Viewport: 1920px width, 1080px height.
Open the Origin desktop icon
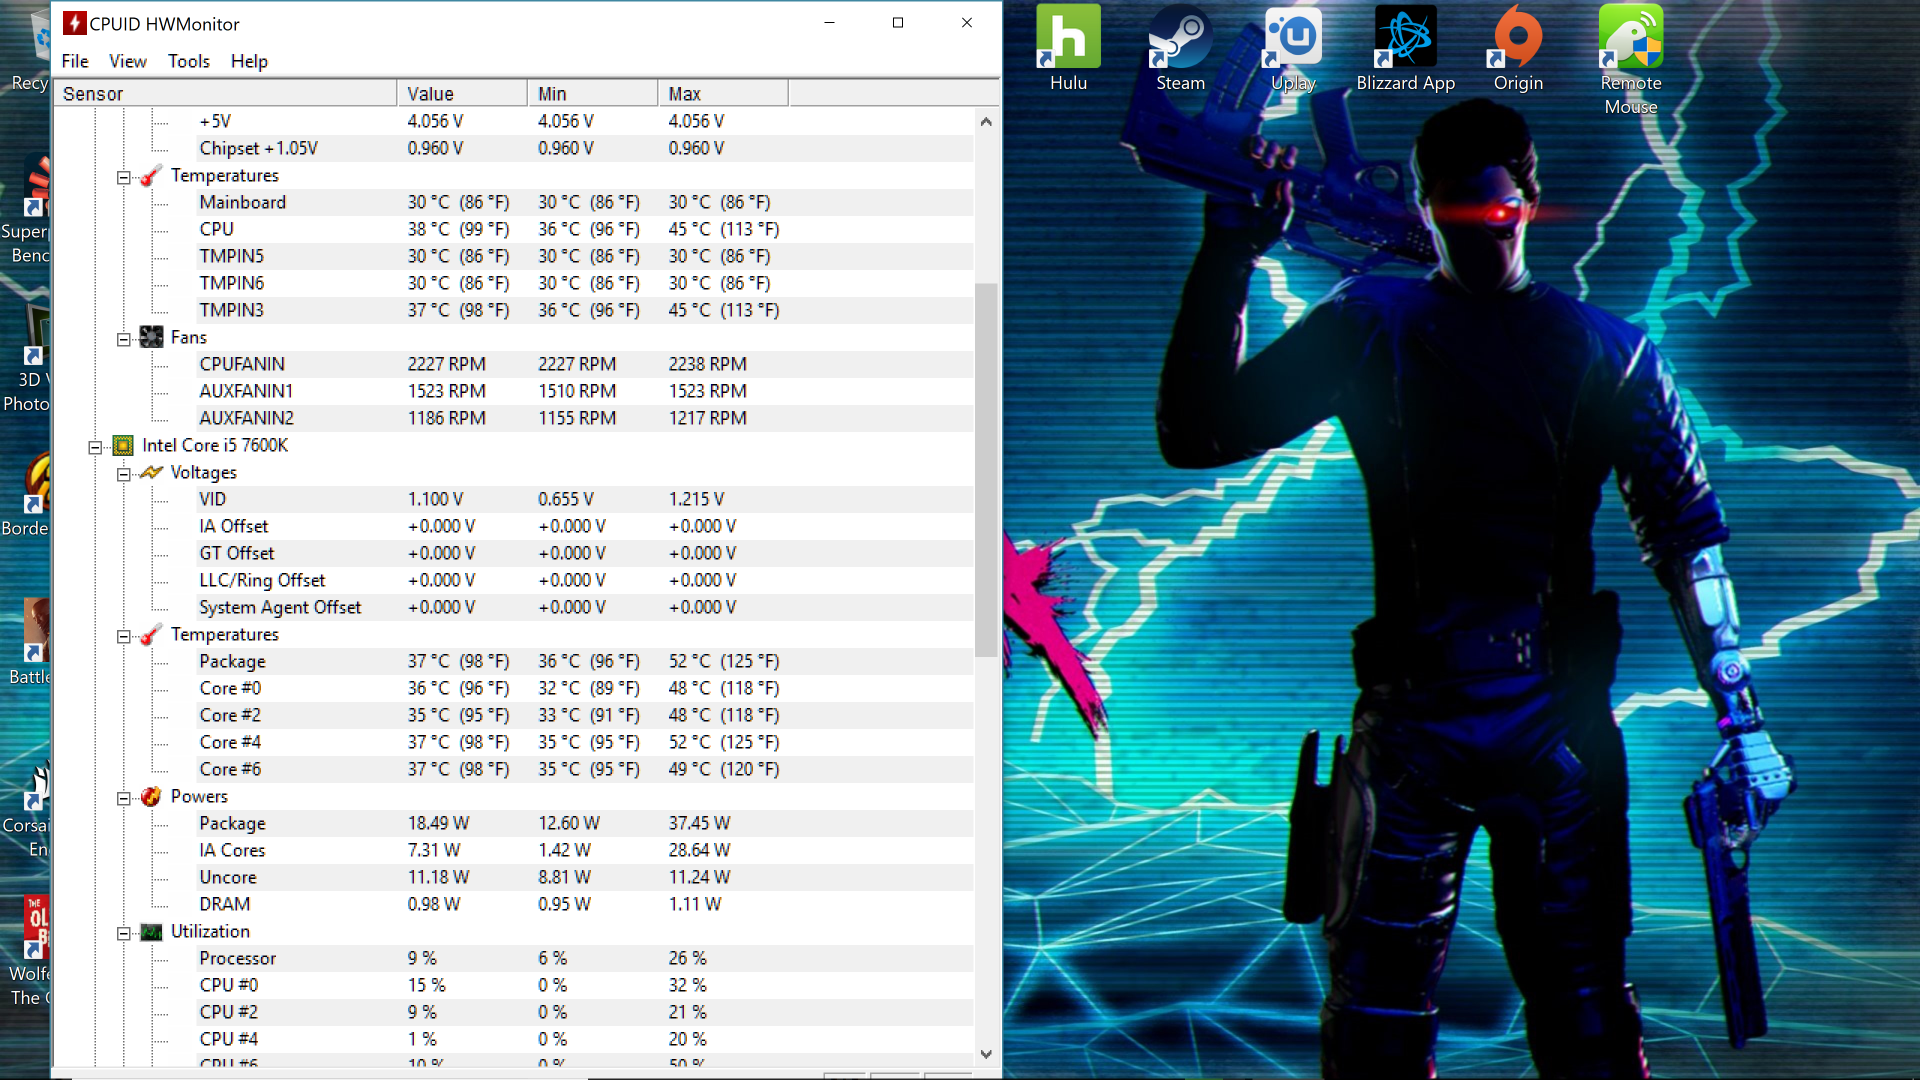point(1518,48)
